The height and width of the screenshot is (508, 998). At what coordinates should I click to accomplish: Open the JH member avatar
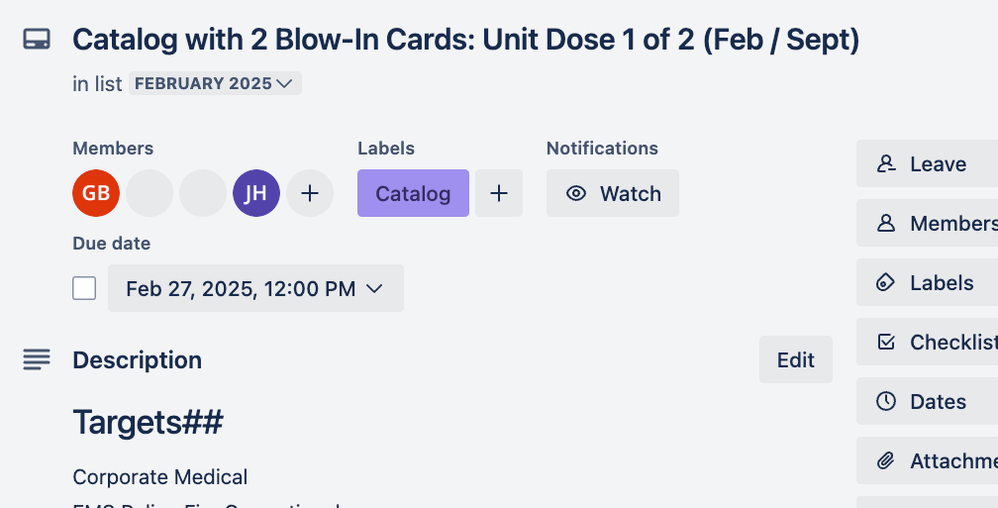pyautogui.click(x=257, y=193)
